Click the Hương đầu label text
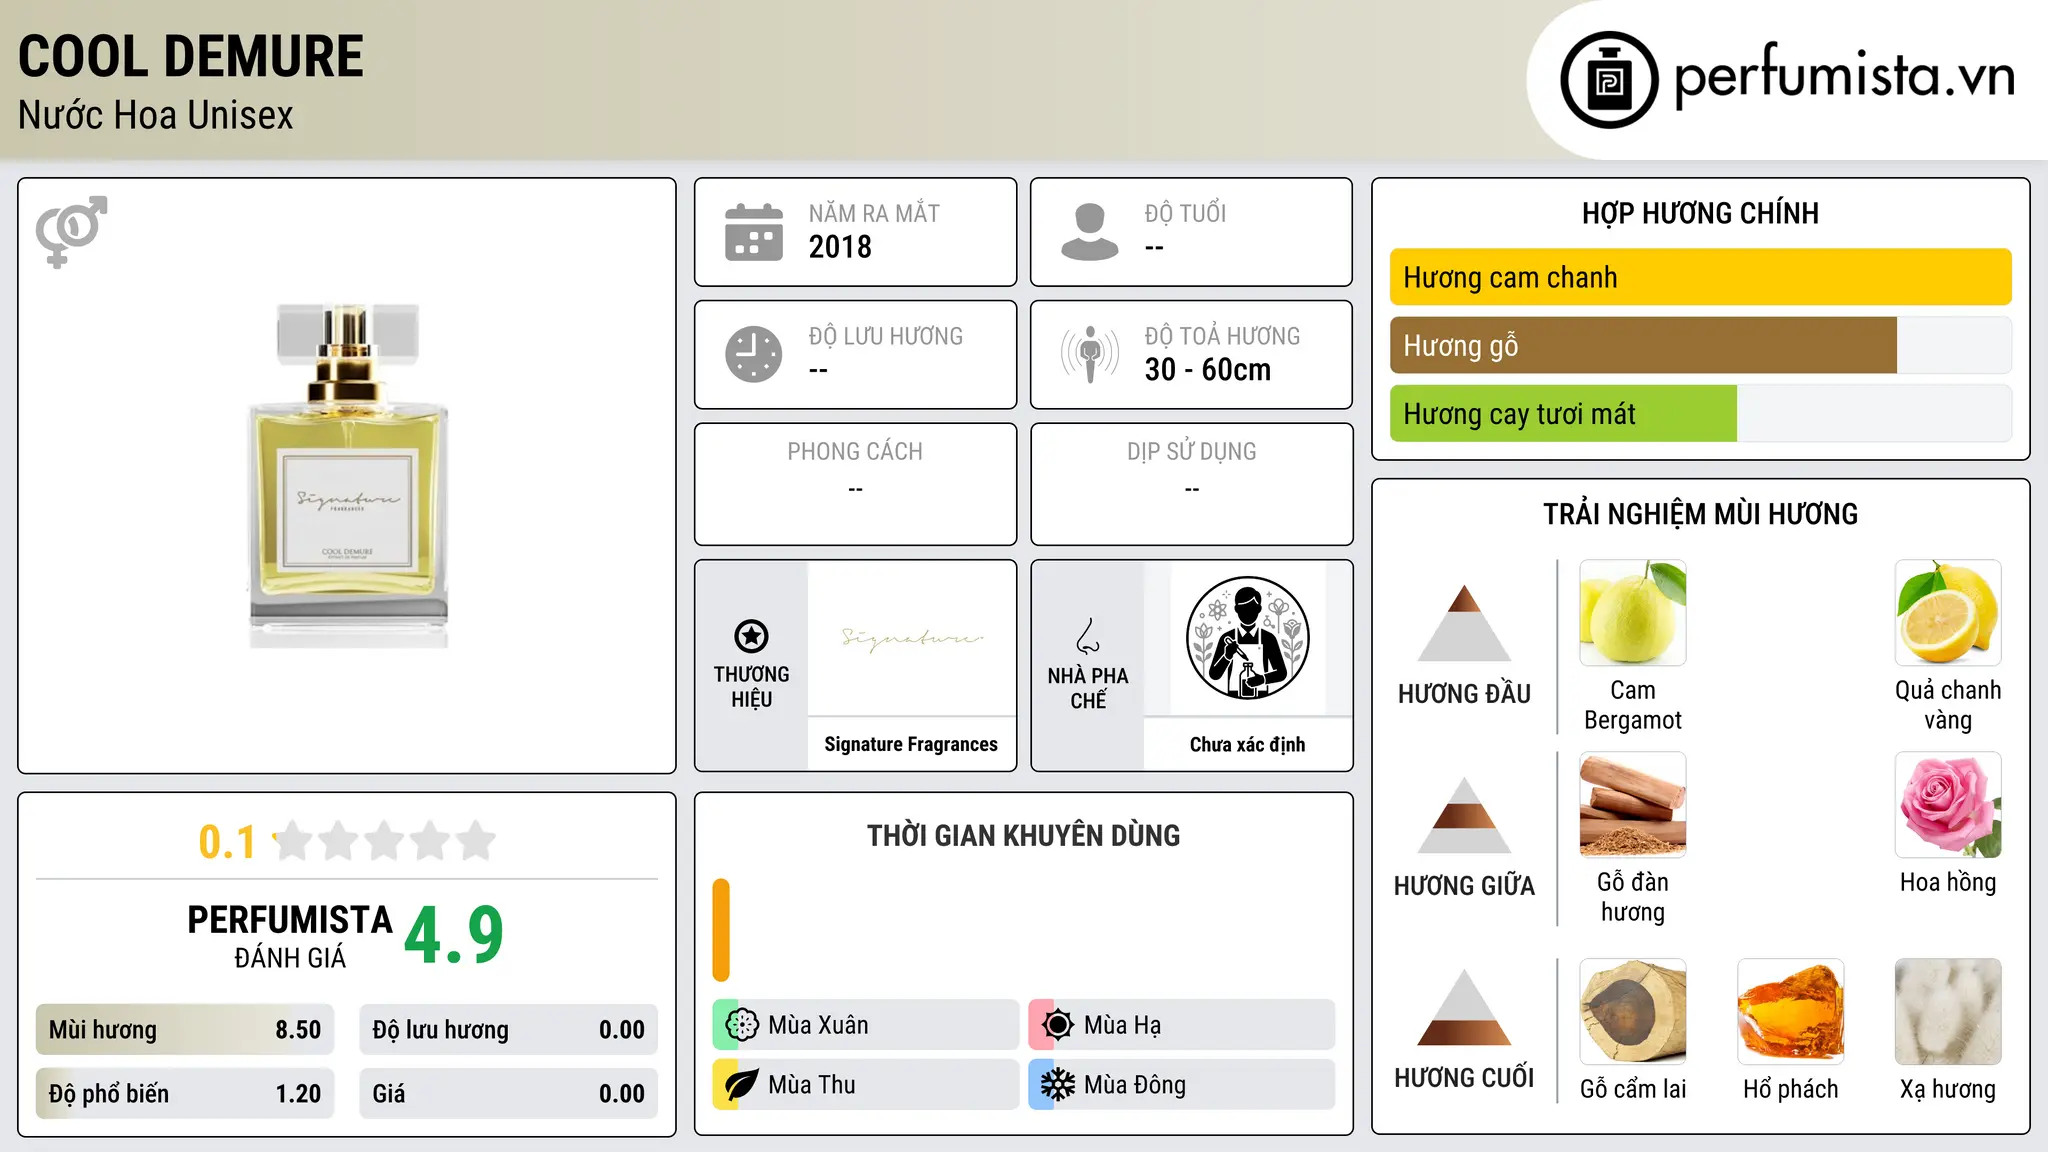Image resolution: width=2048 pixels, height=1152 pixels. 1464,694
